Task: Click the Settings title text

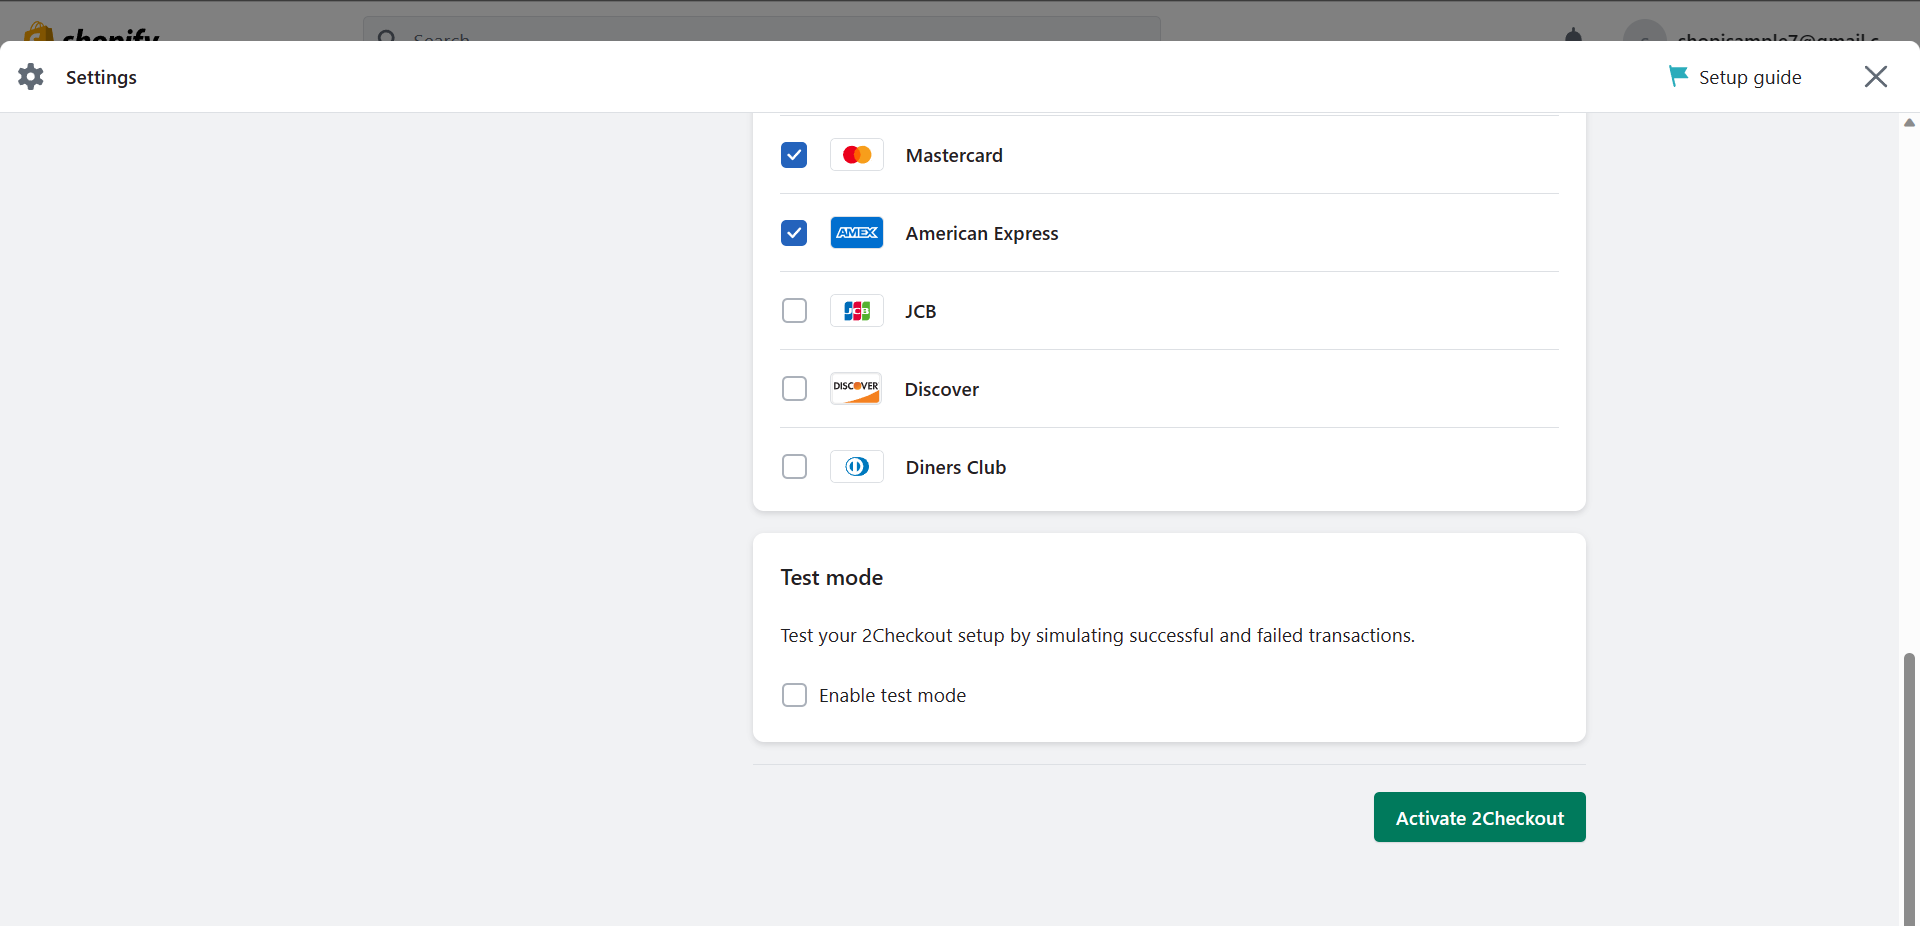Action: (x=101, y=77)
